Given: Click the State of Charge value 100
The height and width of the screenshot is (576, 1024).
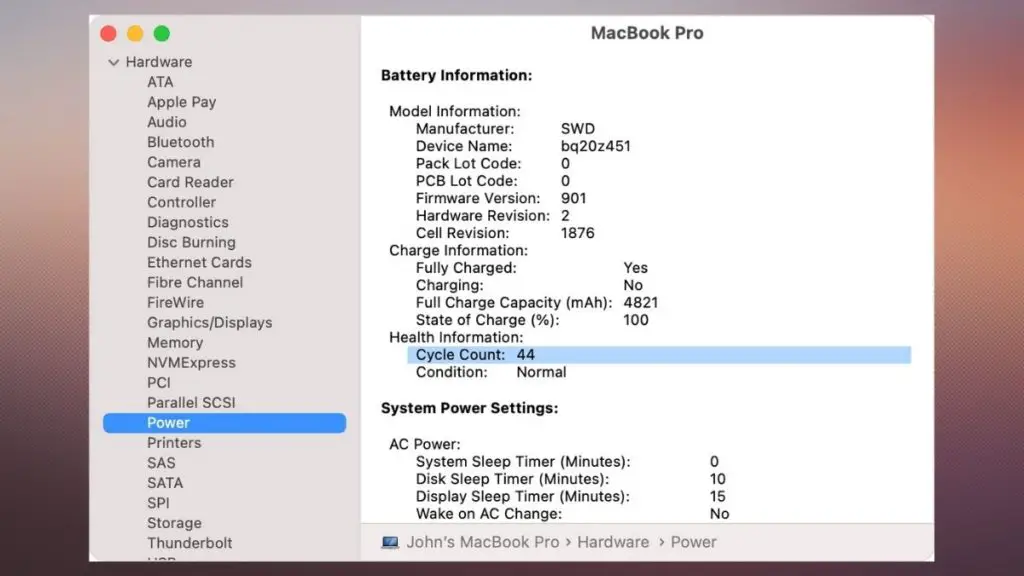Looking at the screenshot, I should click(x=636, y=320).
